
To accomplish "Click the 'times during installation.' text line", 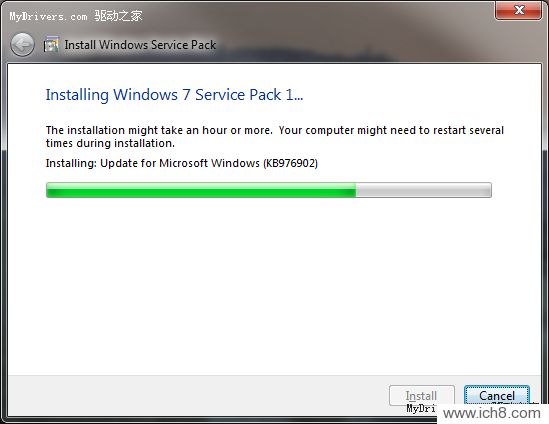I will tap(110, 143).
